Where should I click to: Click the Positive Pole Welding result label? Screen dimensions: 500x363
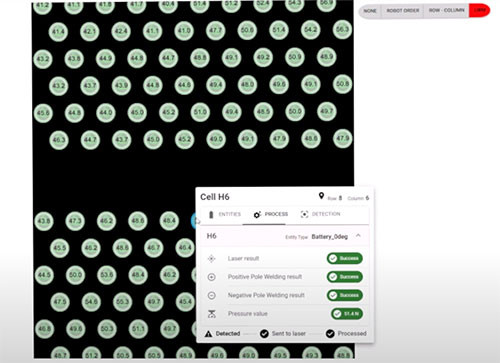265,277
